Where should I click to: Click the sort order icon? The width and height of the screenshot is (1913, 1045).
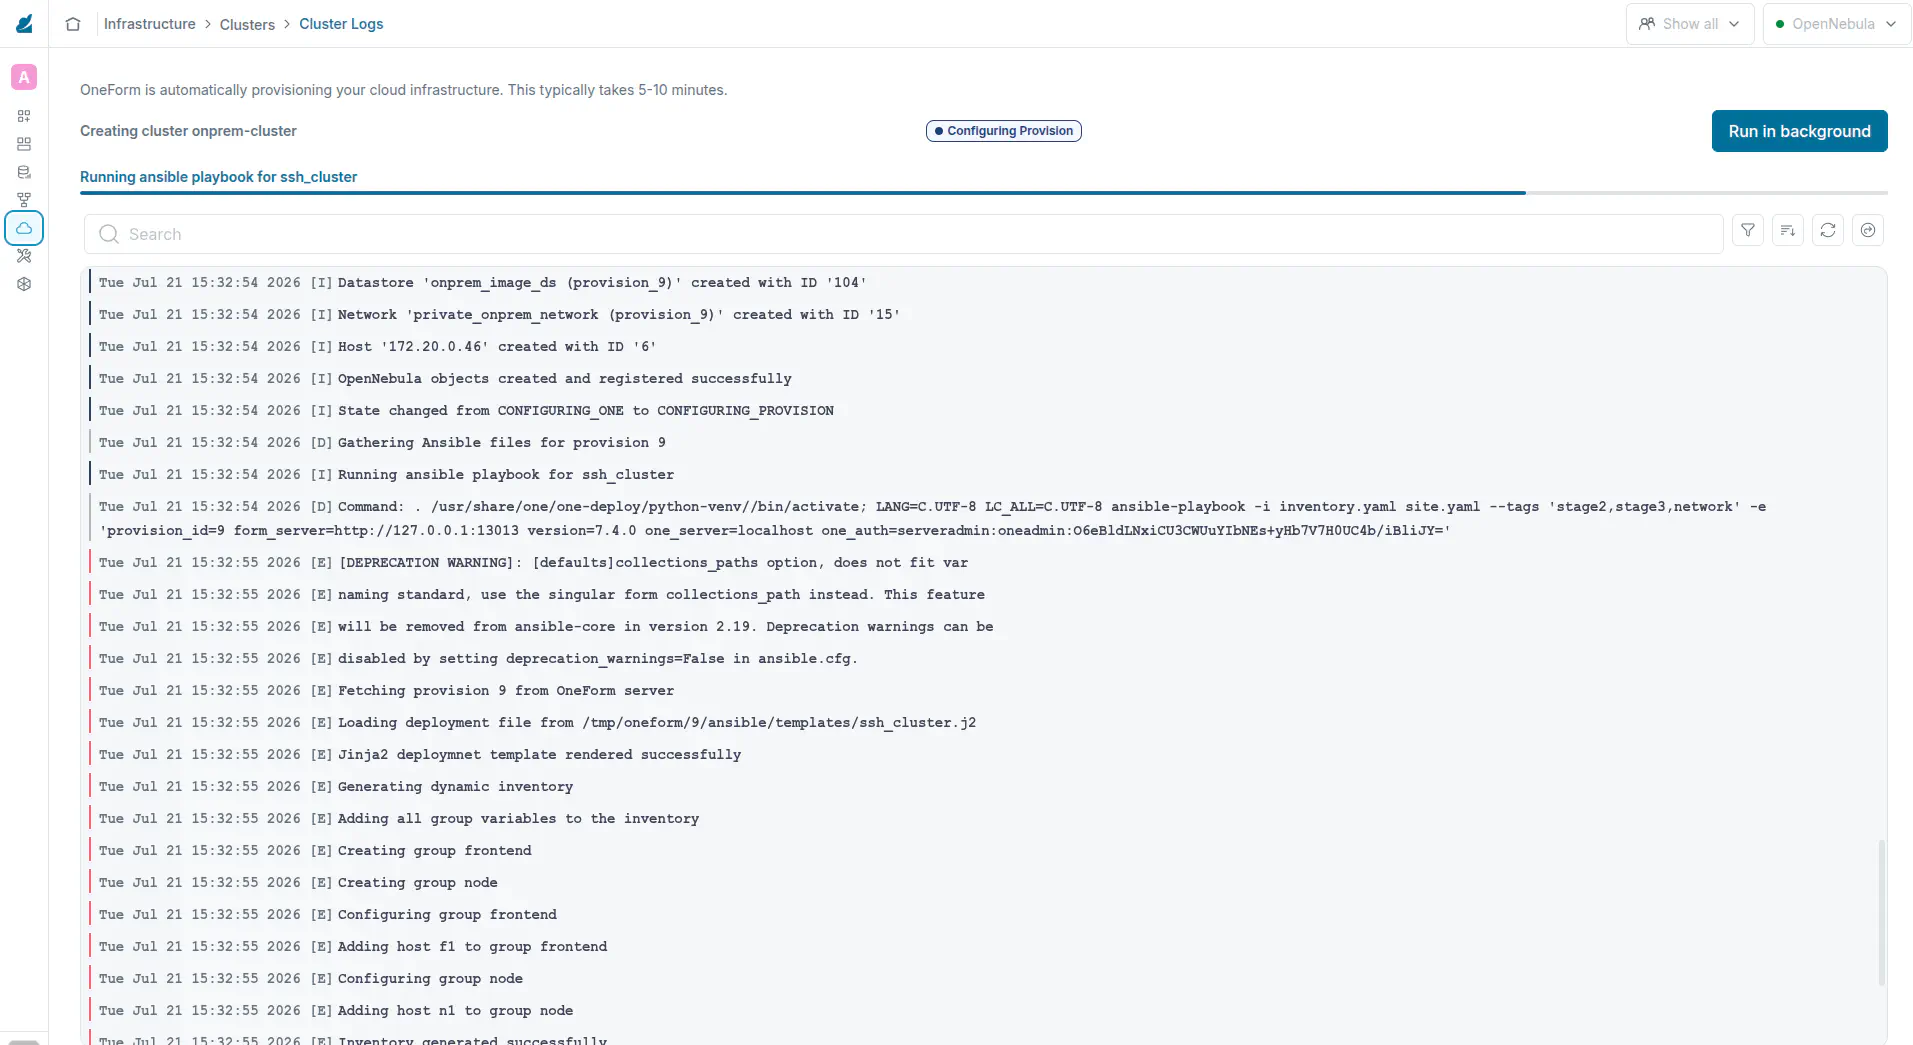click(x=1788, y=230)
